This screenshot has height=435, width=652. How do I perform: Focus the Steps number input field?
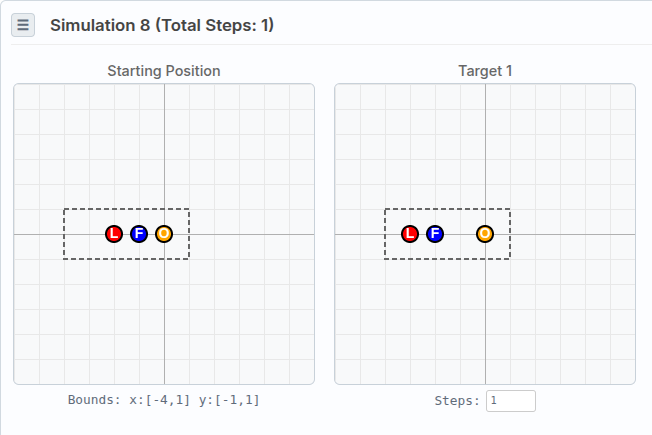click(510, 401)
